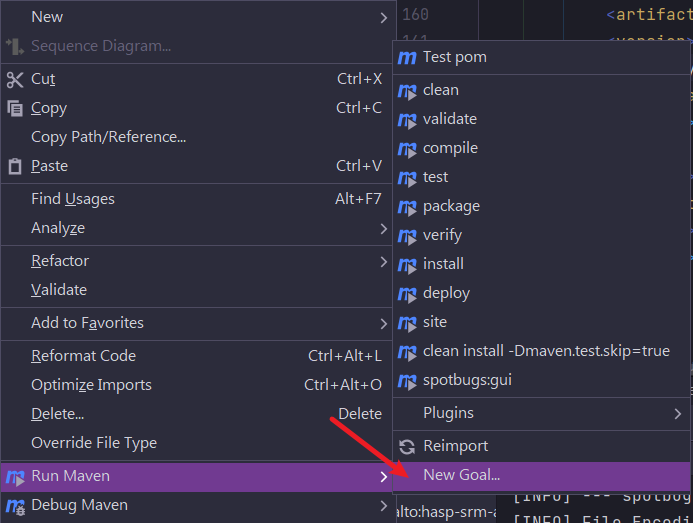
Task: Choose Reformat Code
Action: pos(197,356)
